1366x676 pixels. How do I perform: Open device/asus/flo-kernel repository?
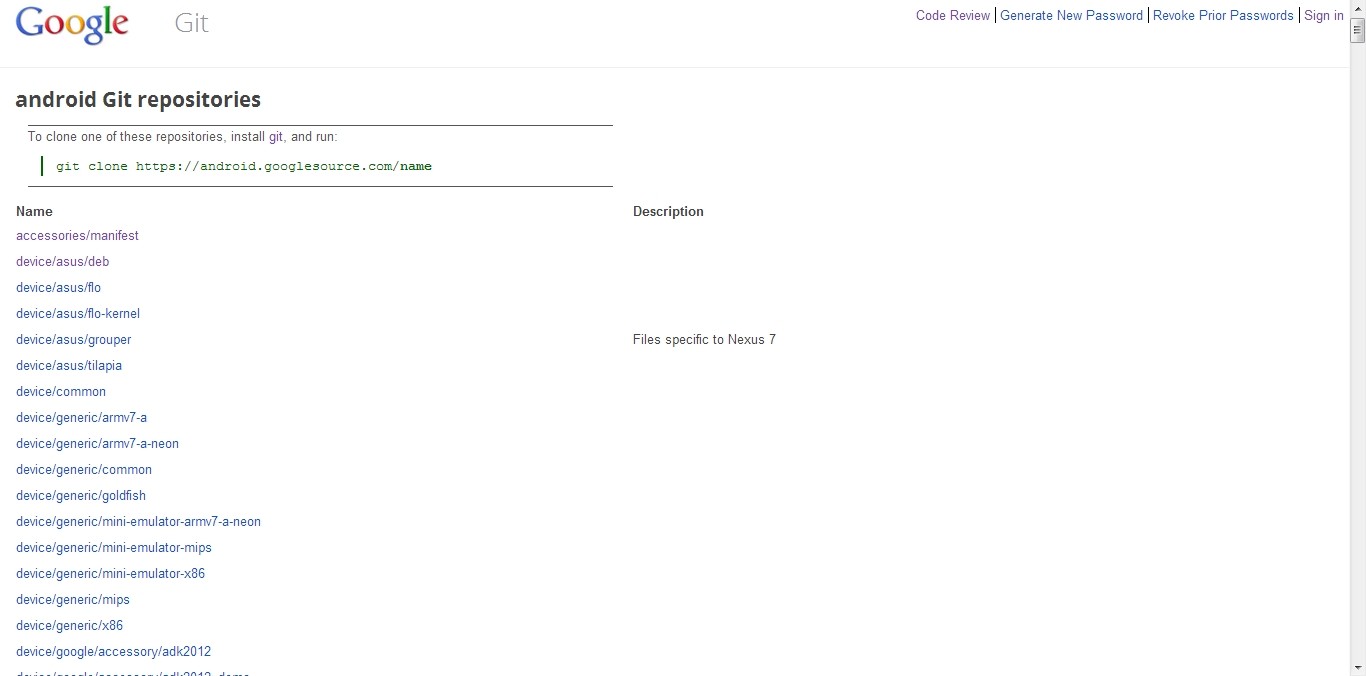(x=78, y=314)
